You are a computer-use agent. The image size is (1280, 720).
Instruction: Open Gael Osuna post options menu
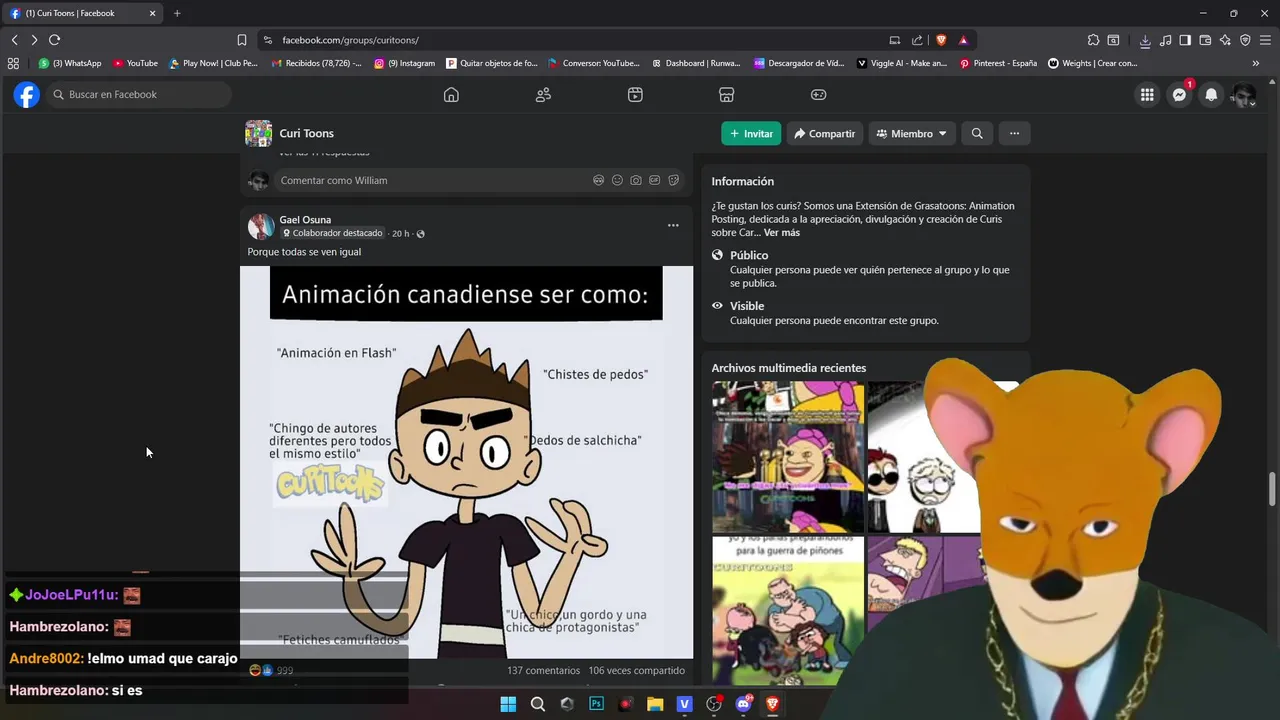tap(673, 225)
